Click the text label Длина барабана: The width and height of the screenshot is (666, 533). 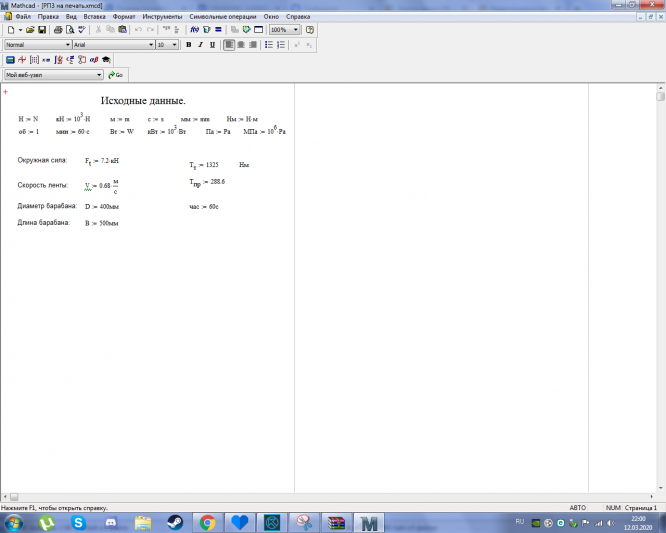click(x=43, y=223)
